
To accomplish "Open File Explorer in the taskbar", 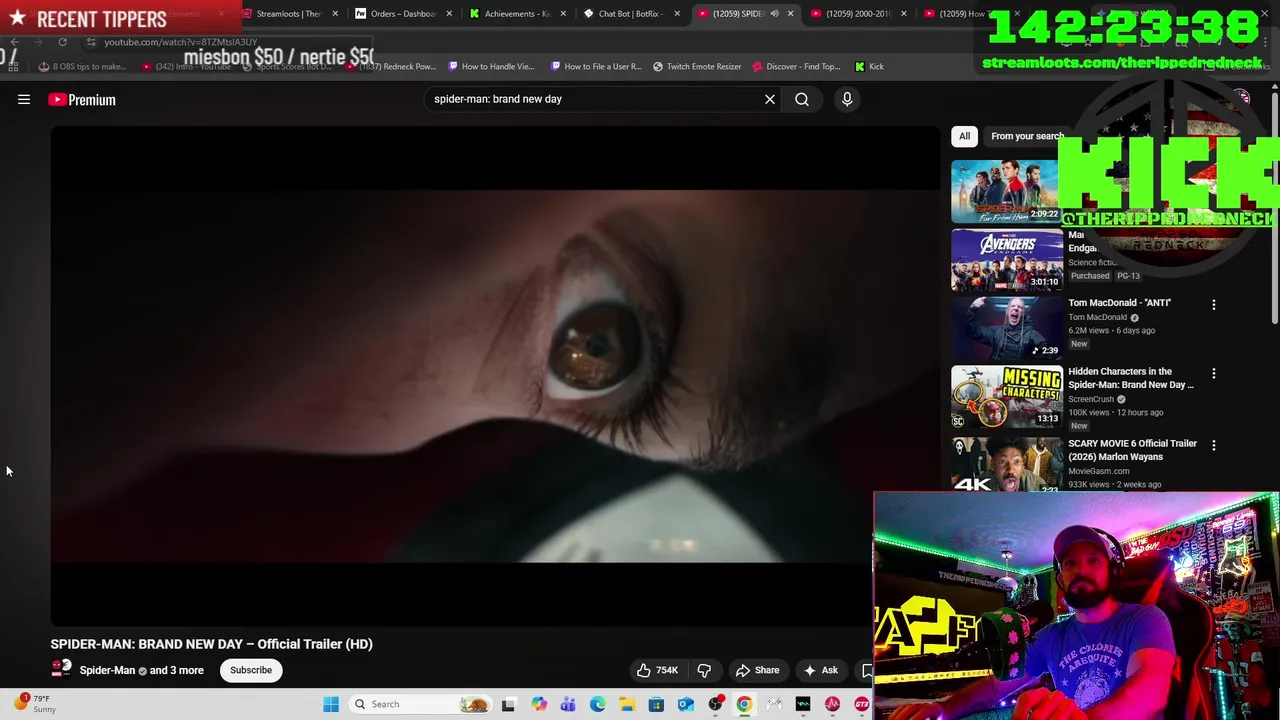I will 627,704.
